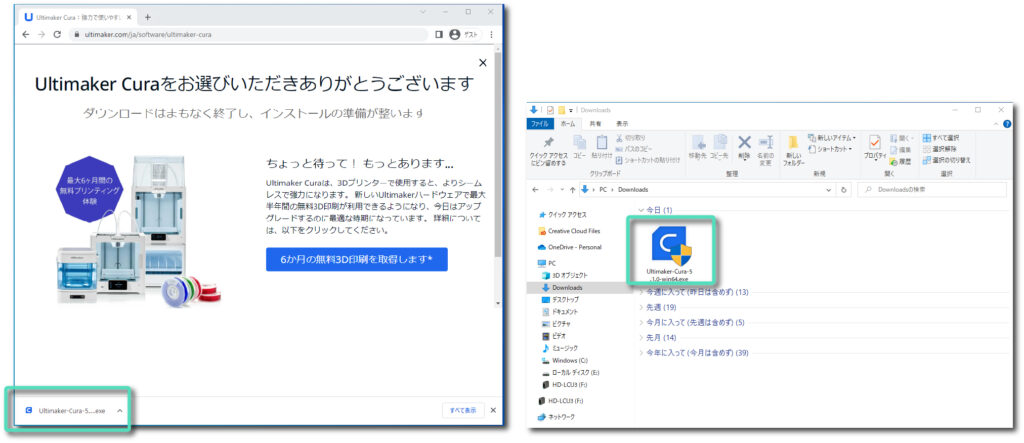
Task: Switch to the 共有 ribbon tab
Action: (x=596, y=123)
